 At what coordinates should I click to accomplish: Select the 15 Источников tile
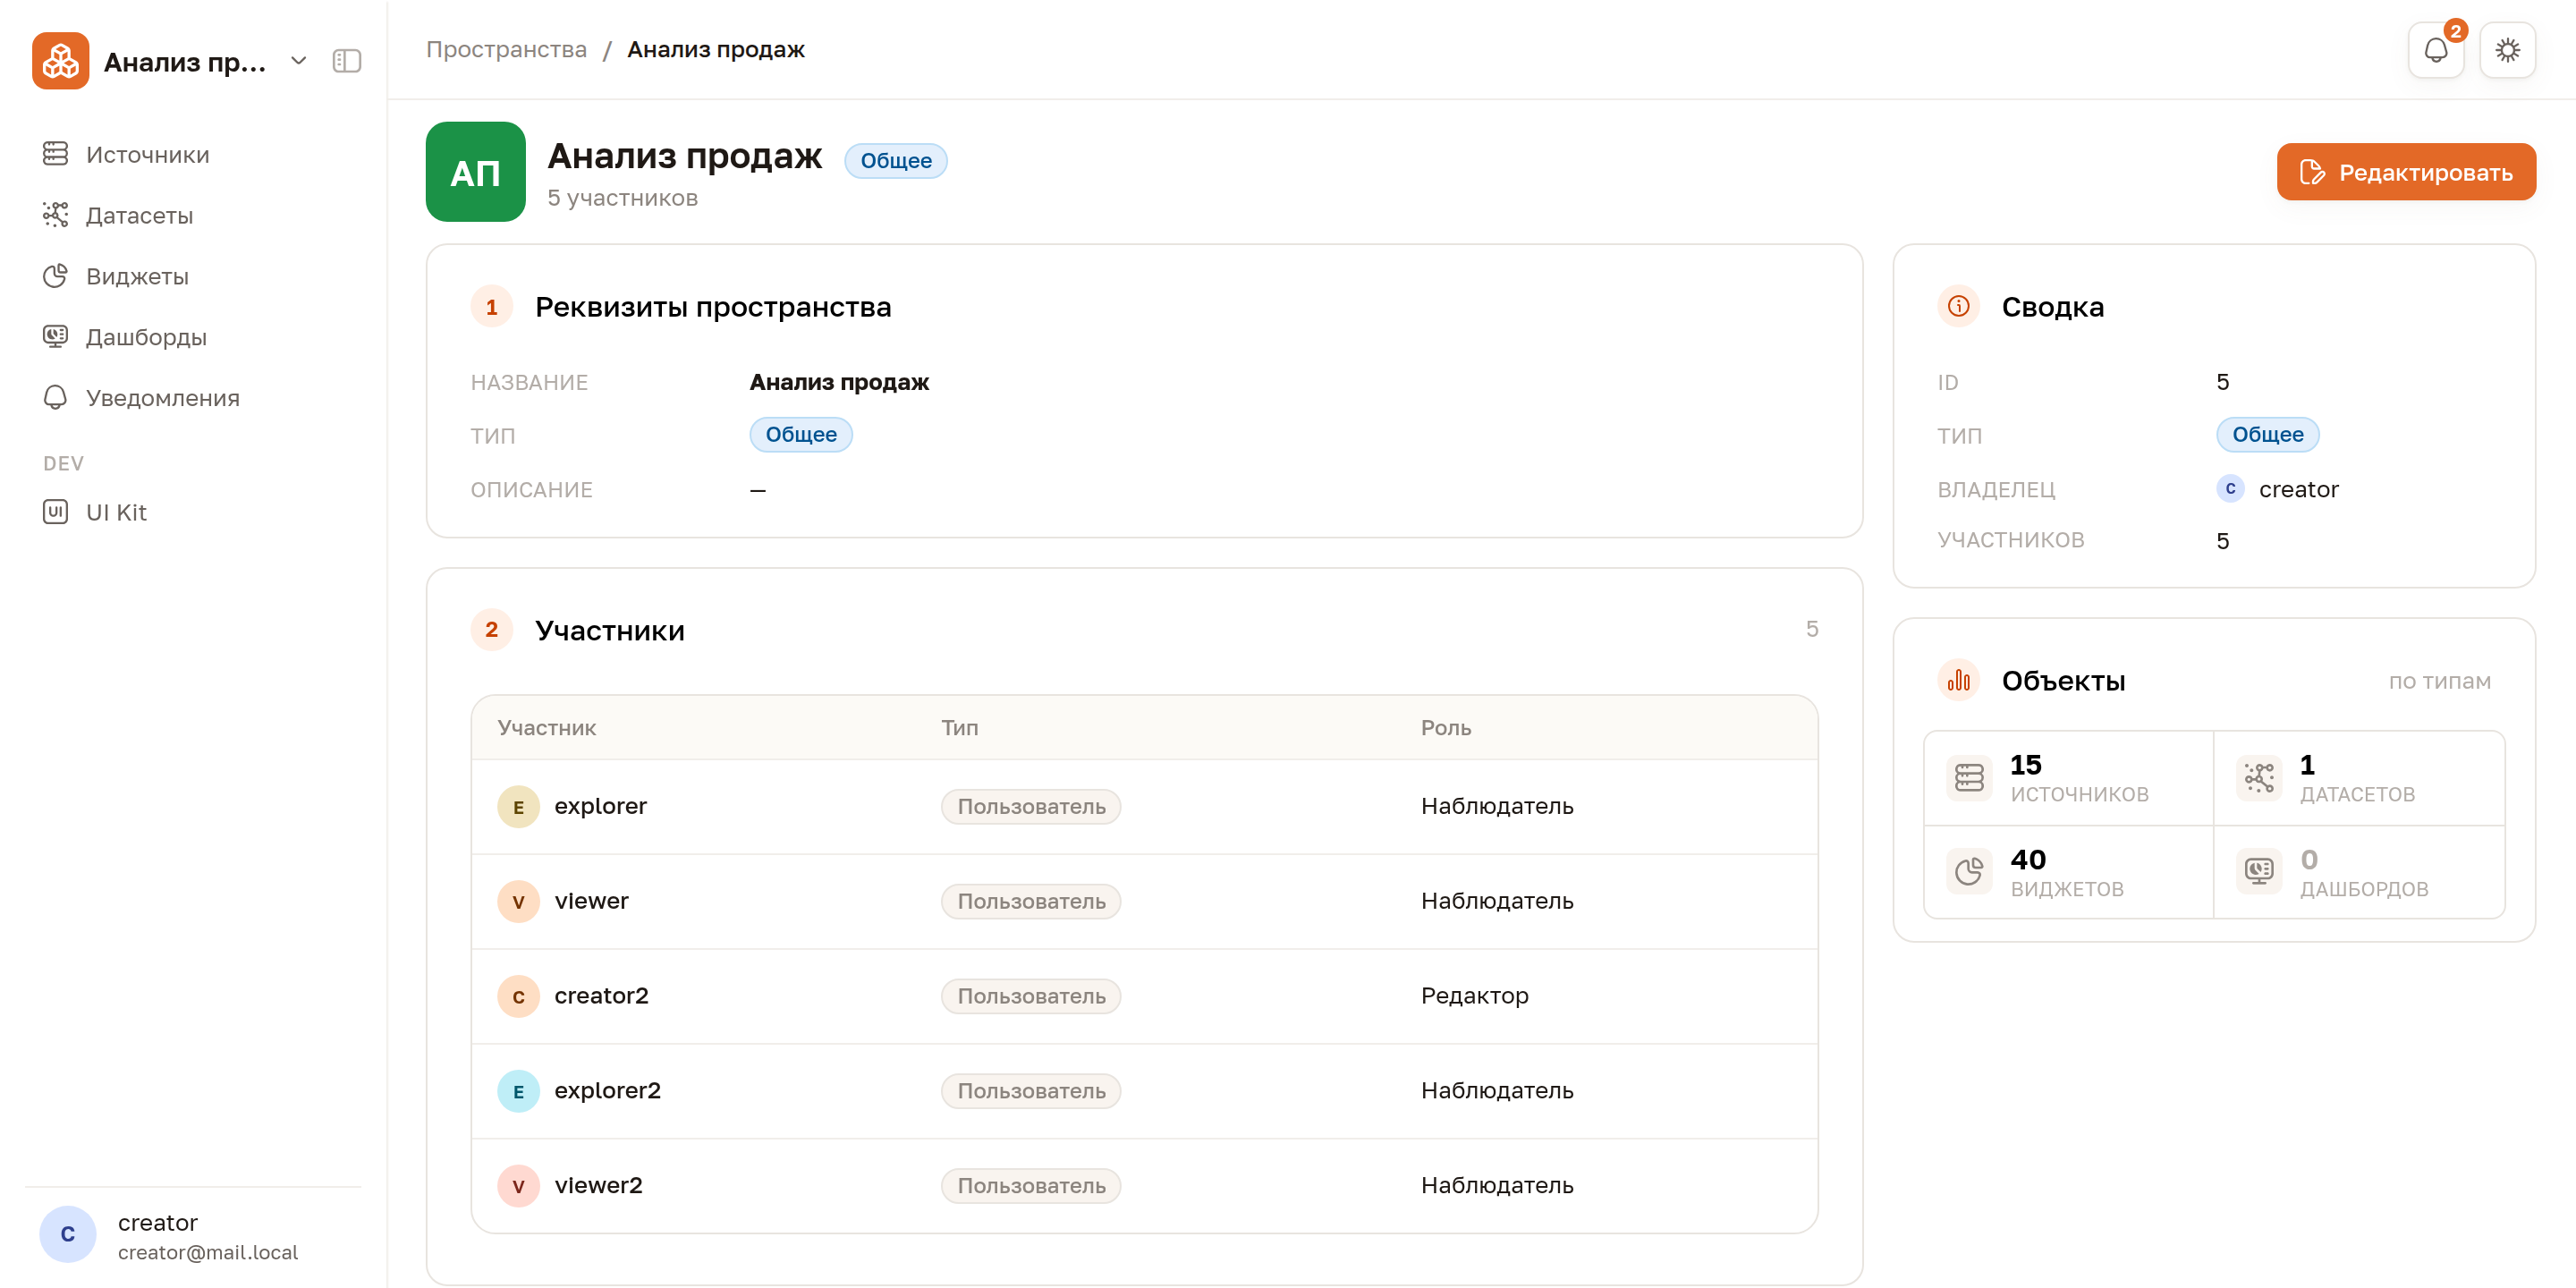2069,778
